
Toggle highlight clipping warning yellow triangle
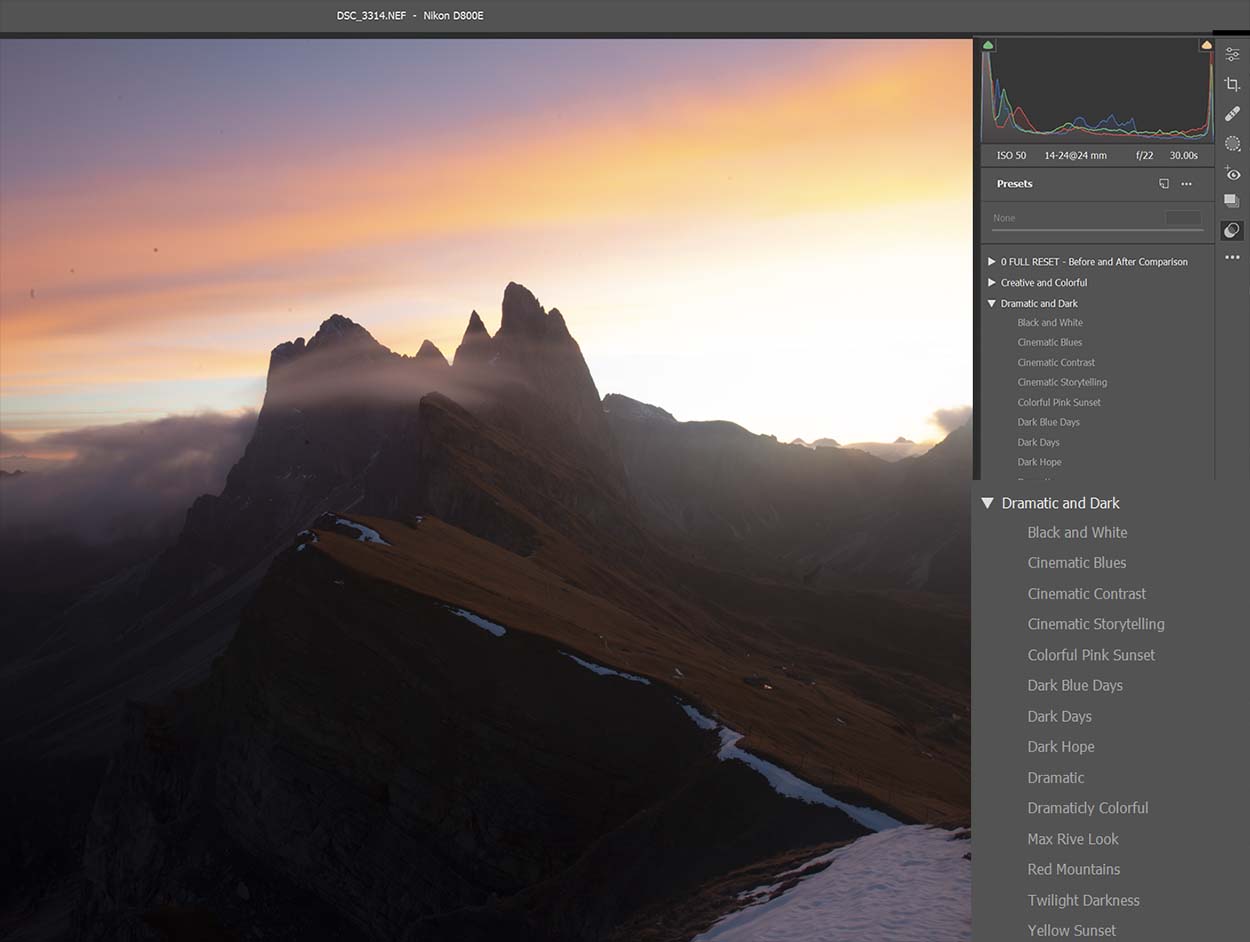point(1206,45)
